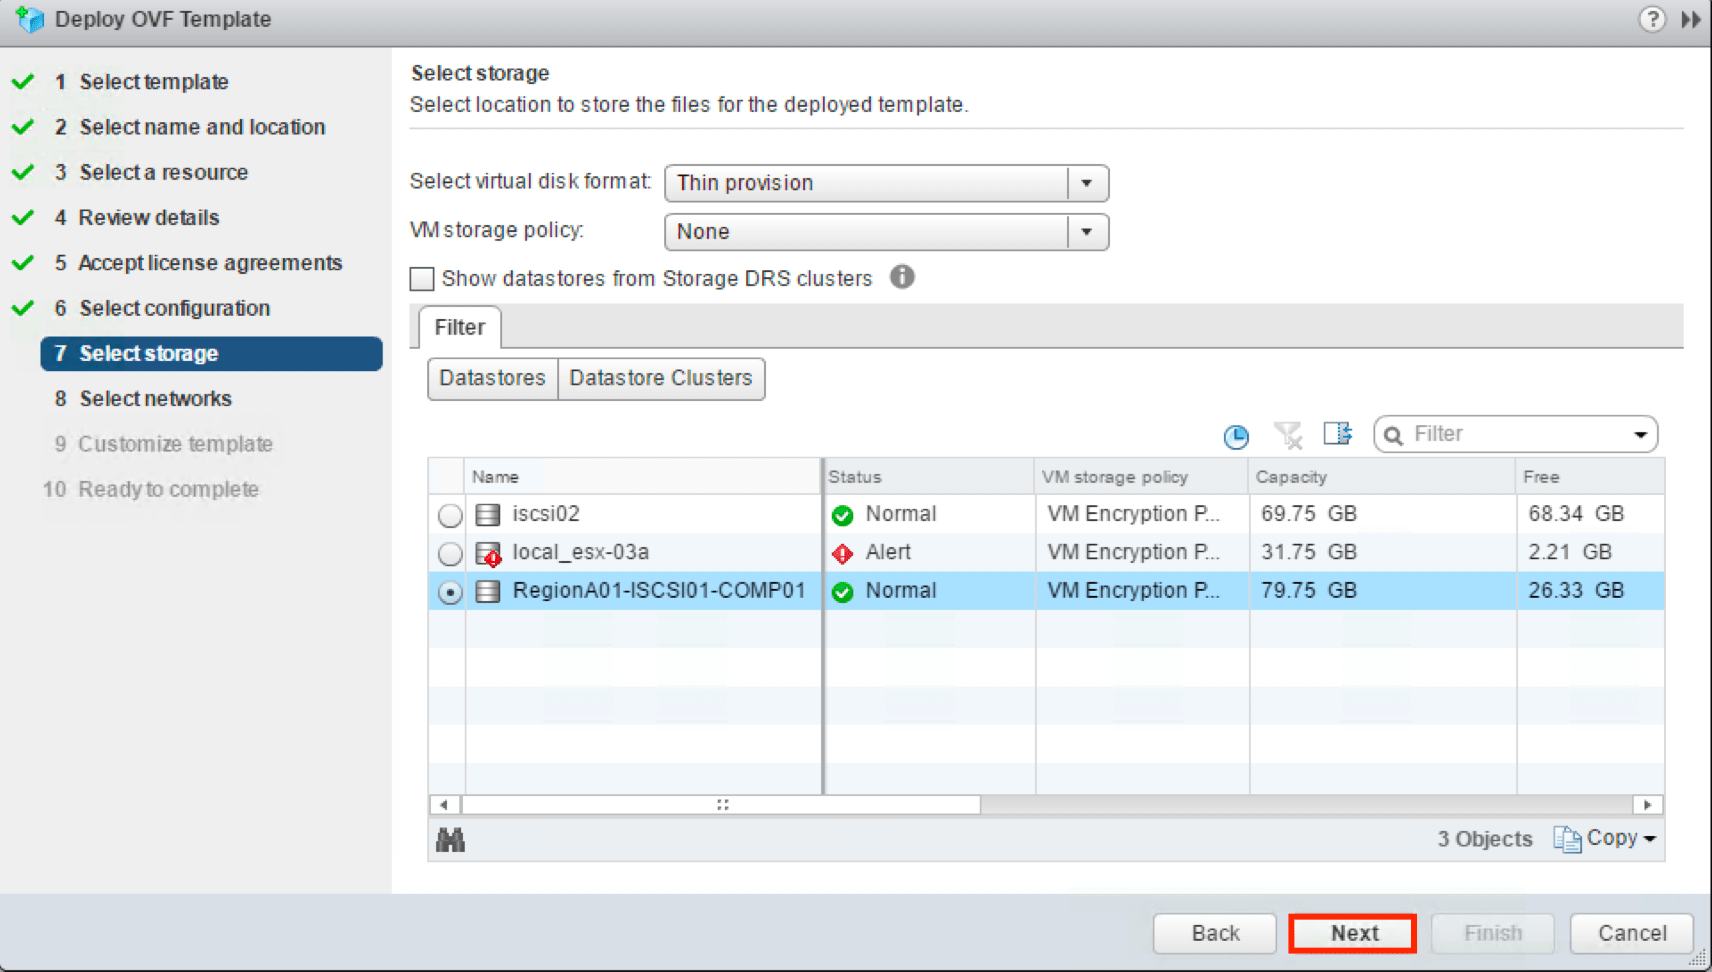The height and width of the screenshot is (972, 1712).
Task: Go to step 3 Select a resource
Action: [163, 172]
